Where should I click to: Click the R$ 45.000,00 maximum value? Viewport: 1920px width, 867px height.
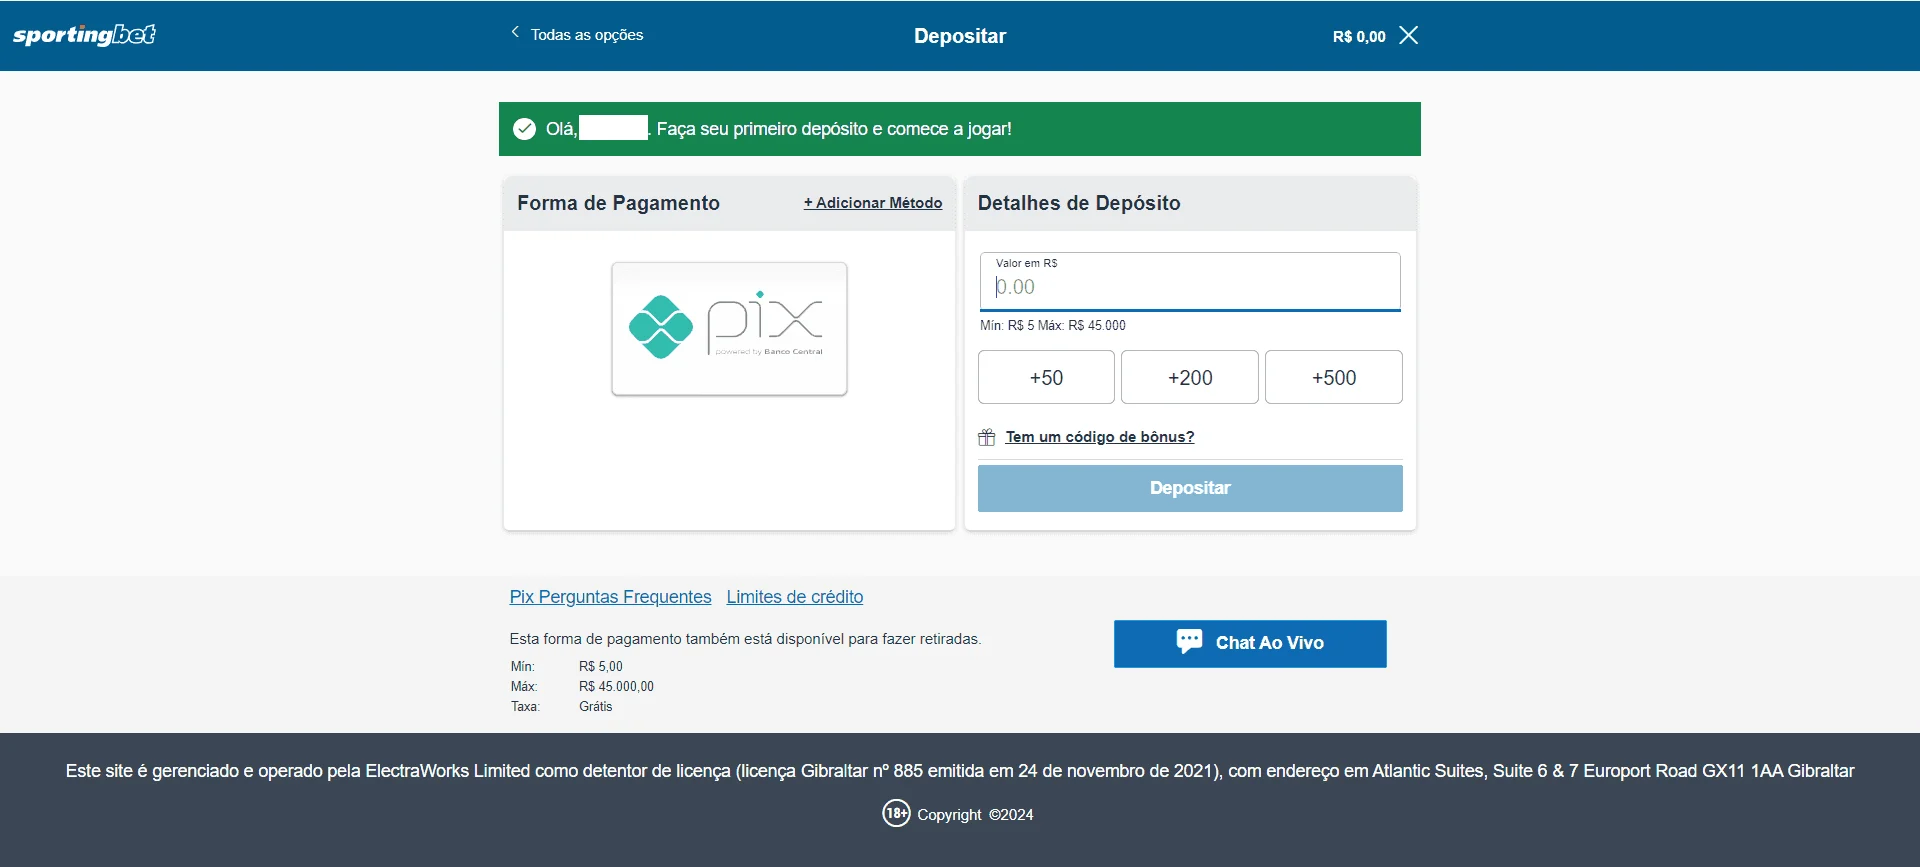pyautogui.click(x=616, y=686)
